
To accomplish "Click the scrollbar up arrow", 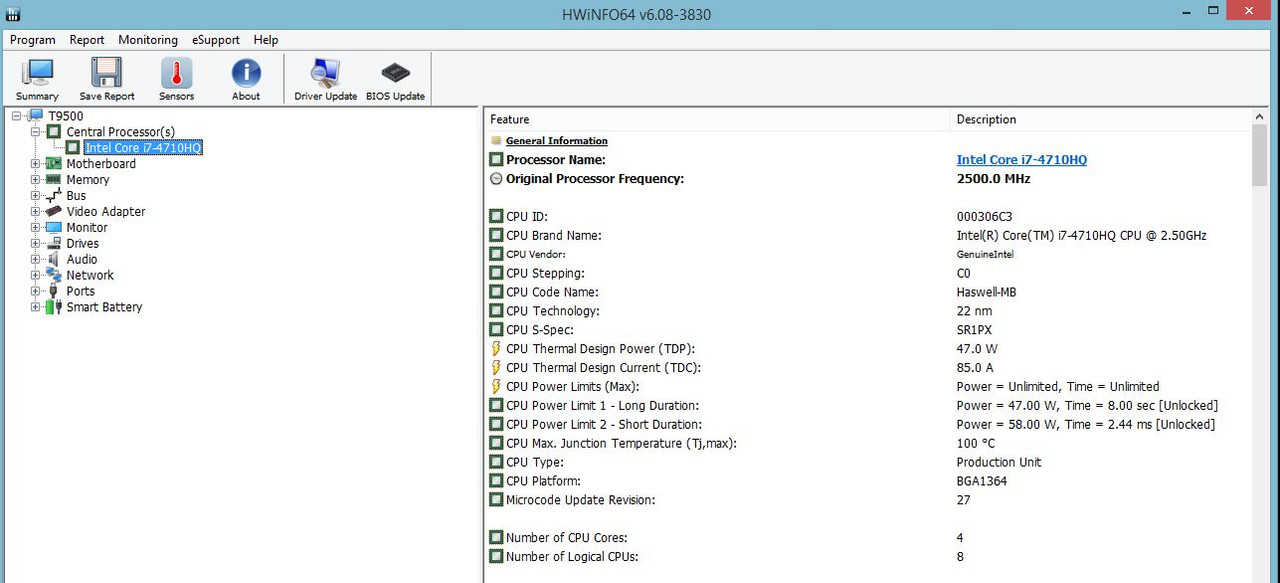I will [x=1259, y=117].
